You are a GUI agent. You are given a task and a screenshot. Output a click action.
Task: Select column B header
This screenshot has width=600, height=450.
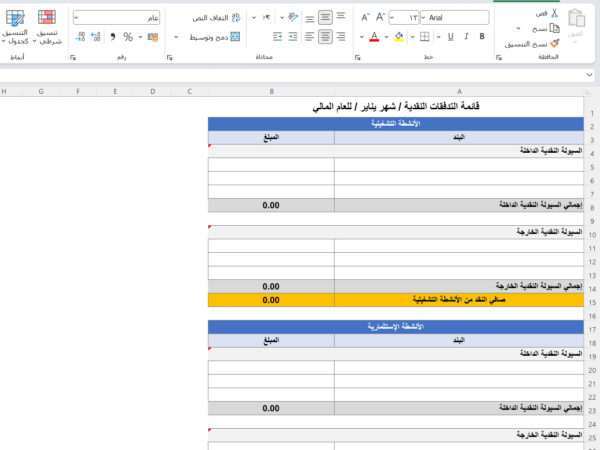(x=271, y=91)
